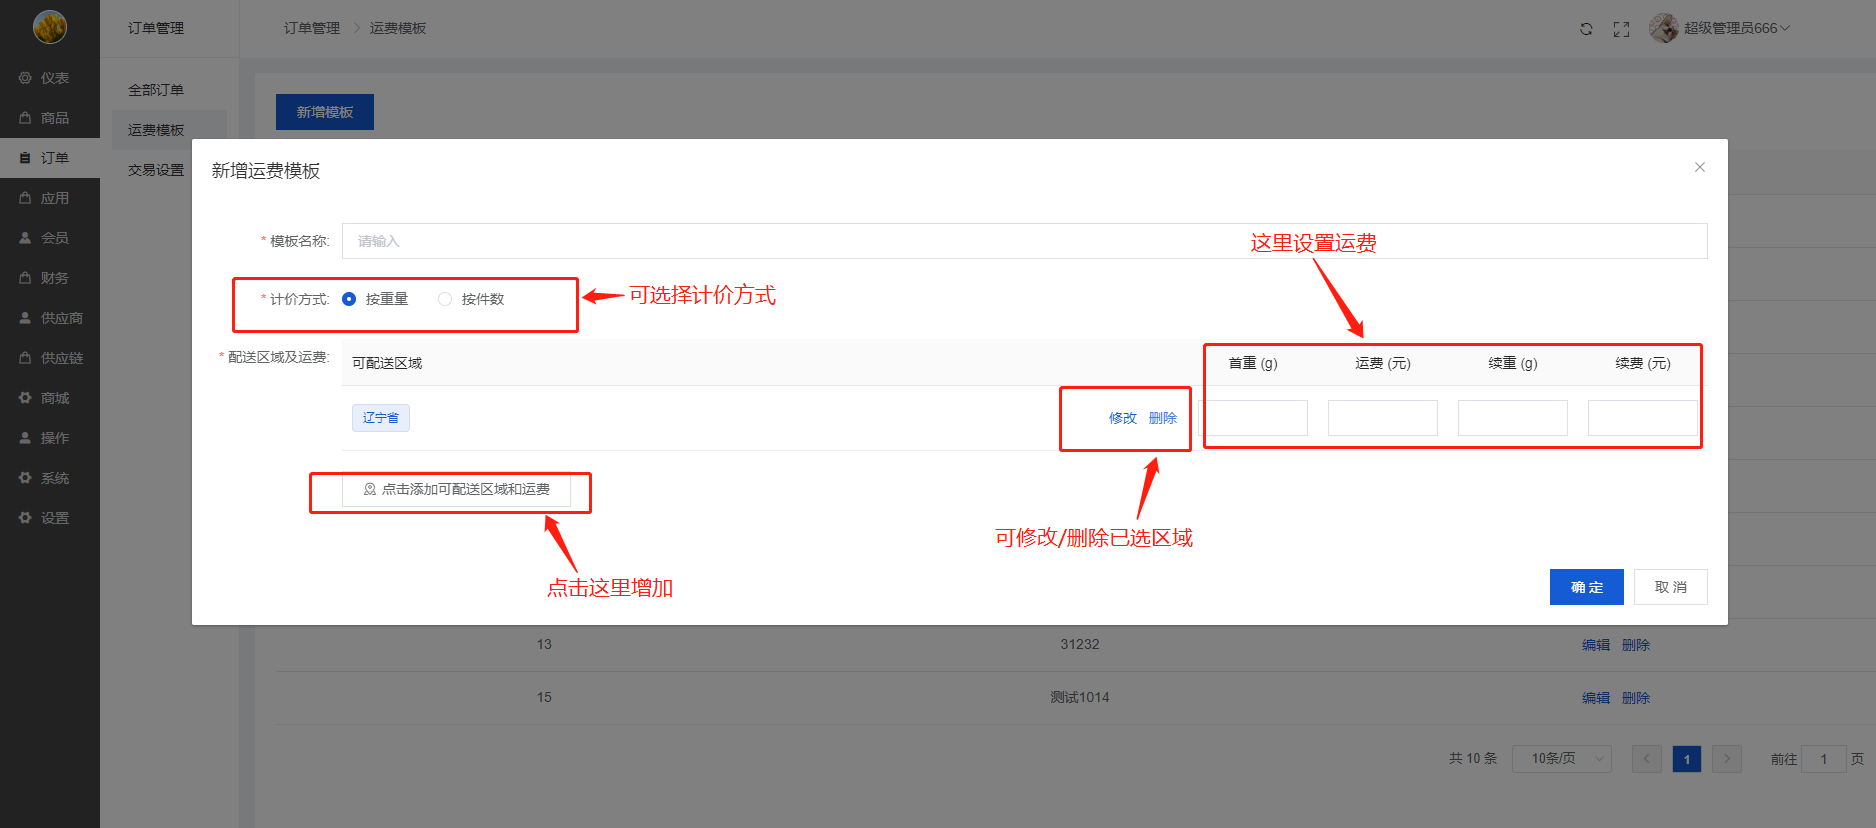Click 编辑 in the 测试1014 row
1876x828 pixels.
tap(1596, 698)
